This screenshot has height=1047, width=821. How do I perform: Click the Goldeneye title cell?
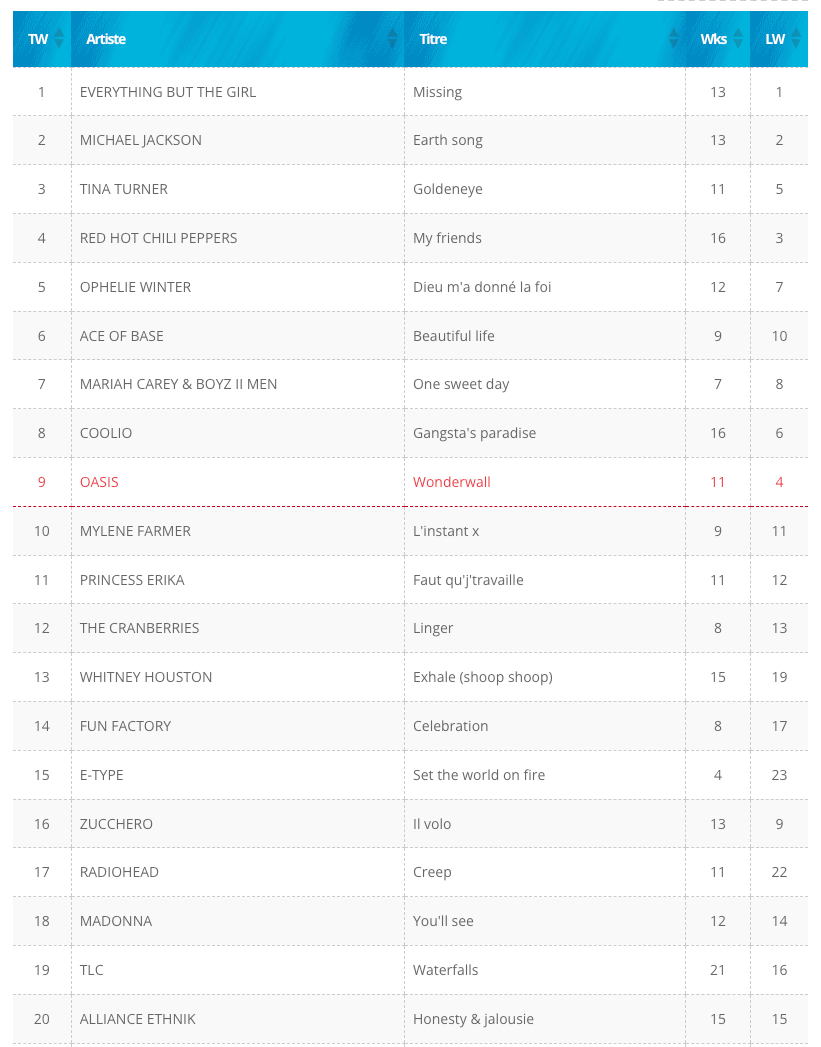[446, 189]
